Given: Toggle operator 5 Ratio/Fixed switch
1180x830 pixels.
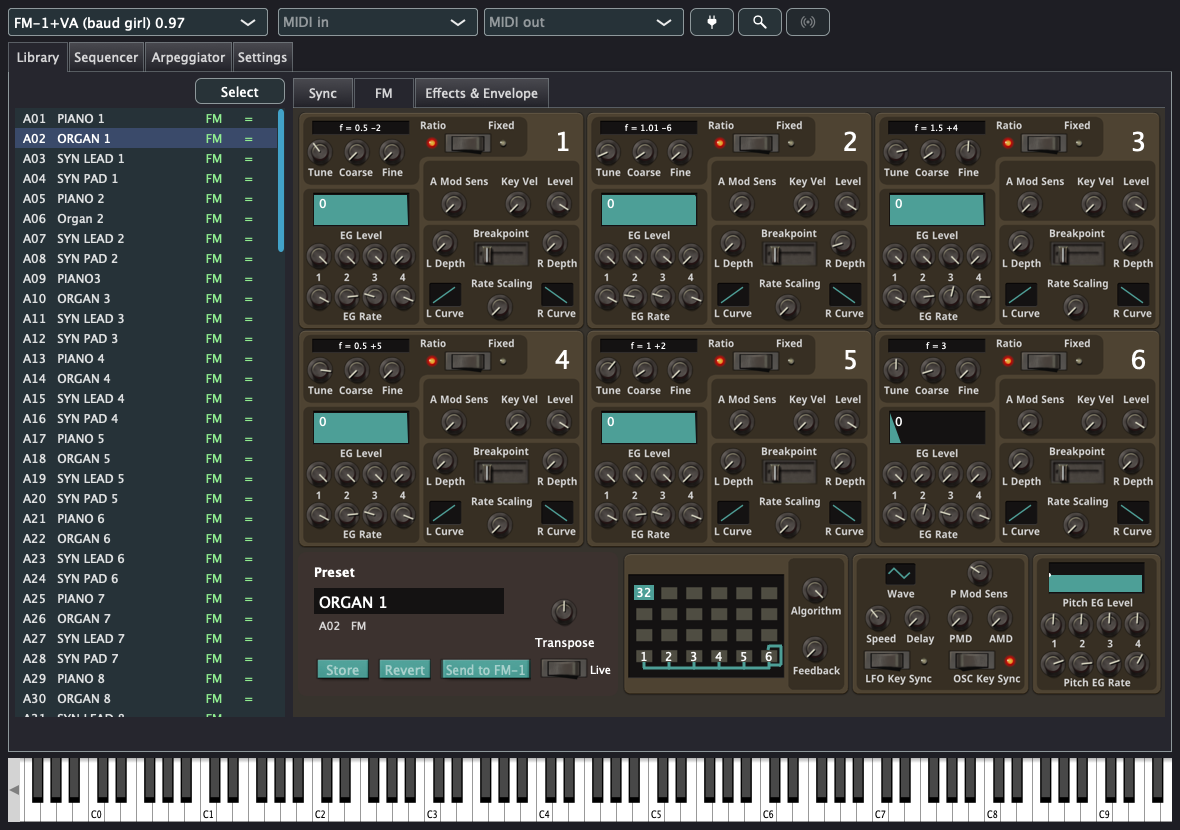Looking at the screenshot, I should [756, 361].
